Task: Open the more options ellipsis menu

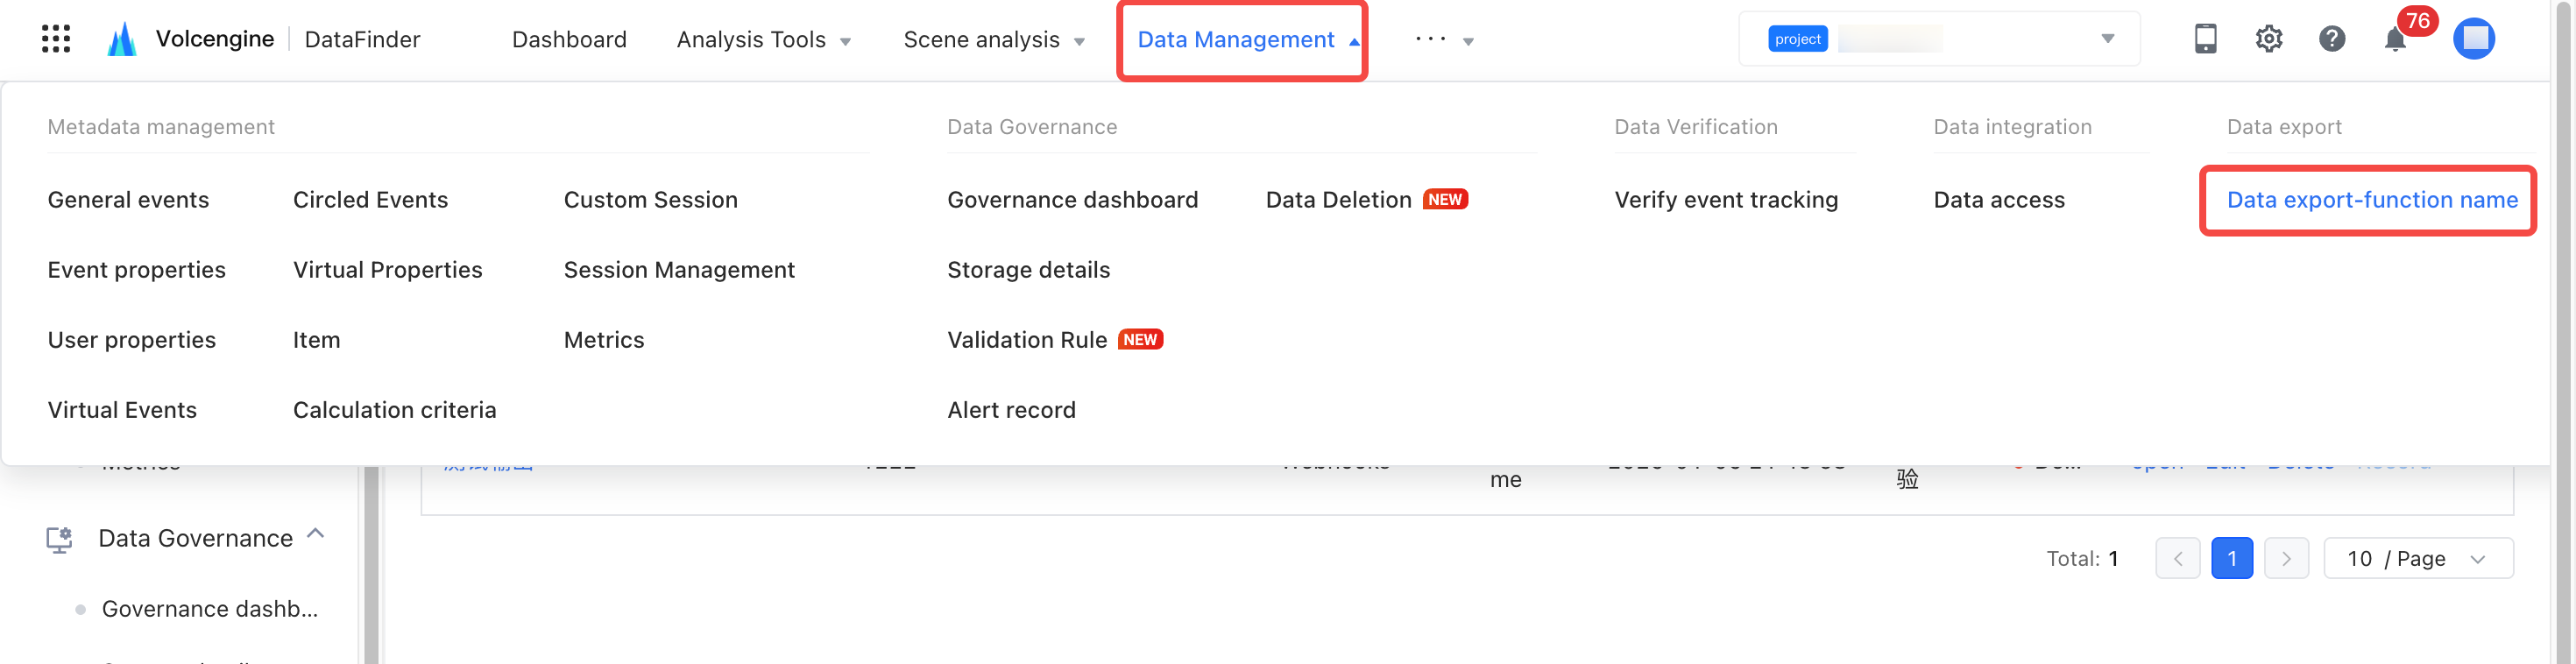Action: coord(1443,40)
